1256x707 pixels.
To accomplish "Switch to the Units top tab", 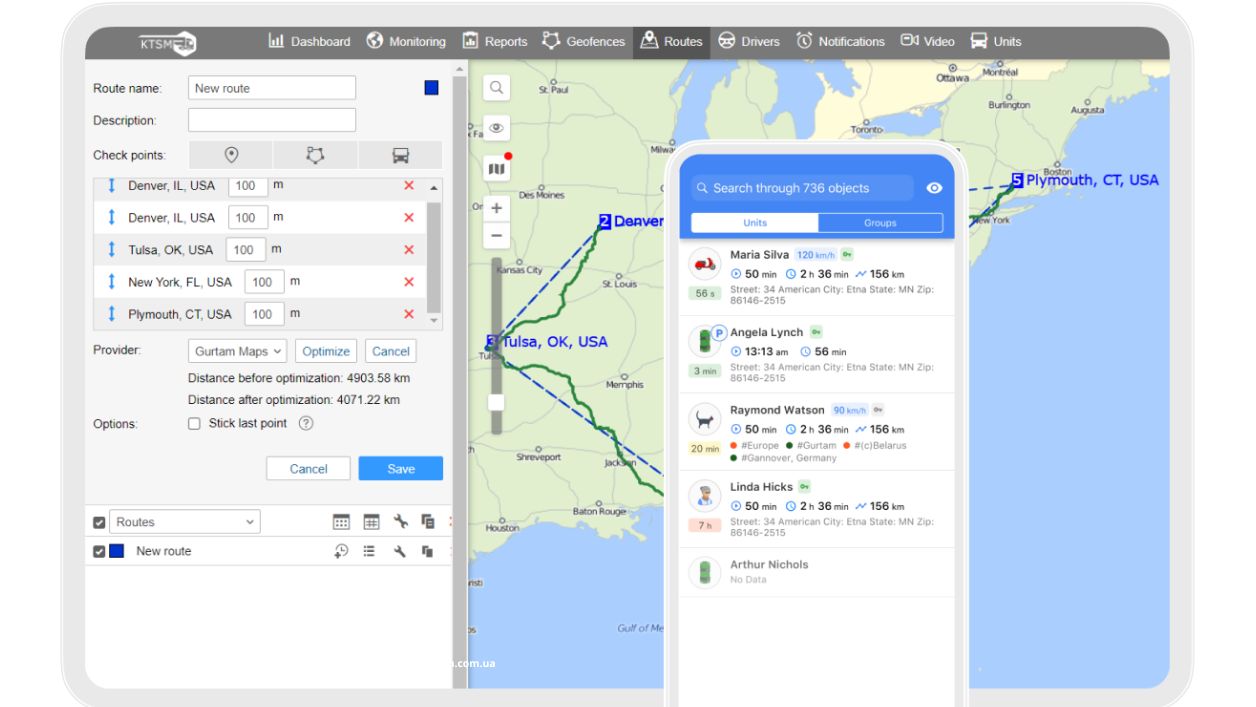I will pyautogui.click(x=996, y=42).
